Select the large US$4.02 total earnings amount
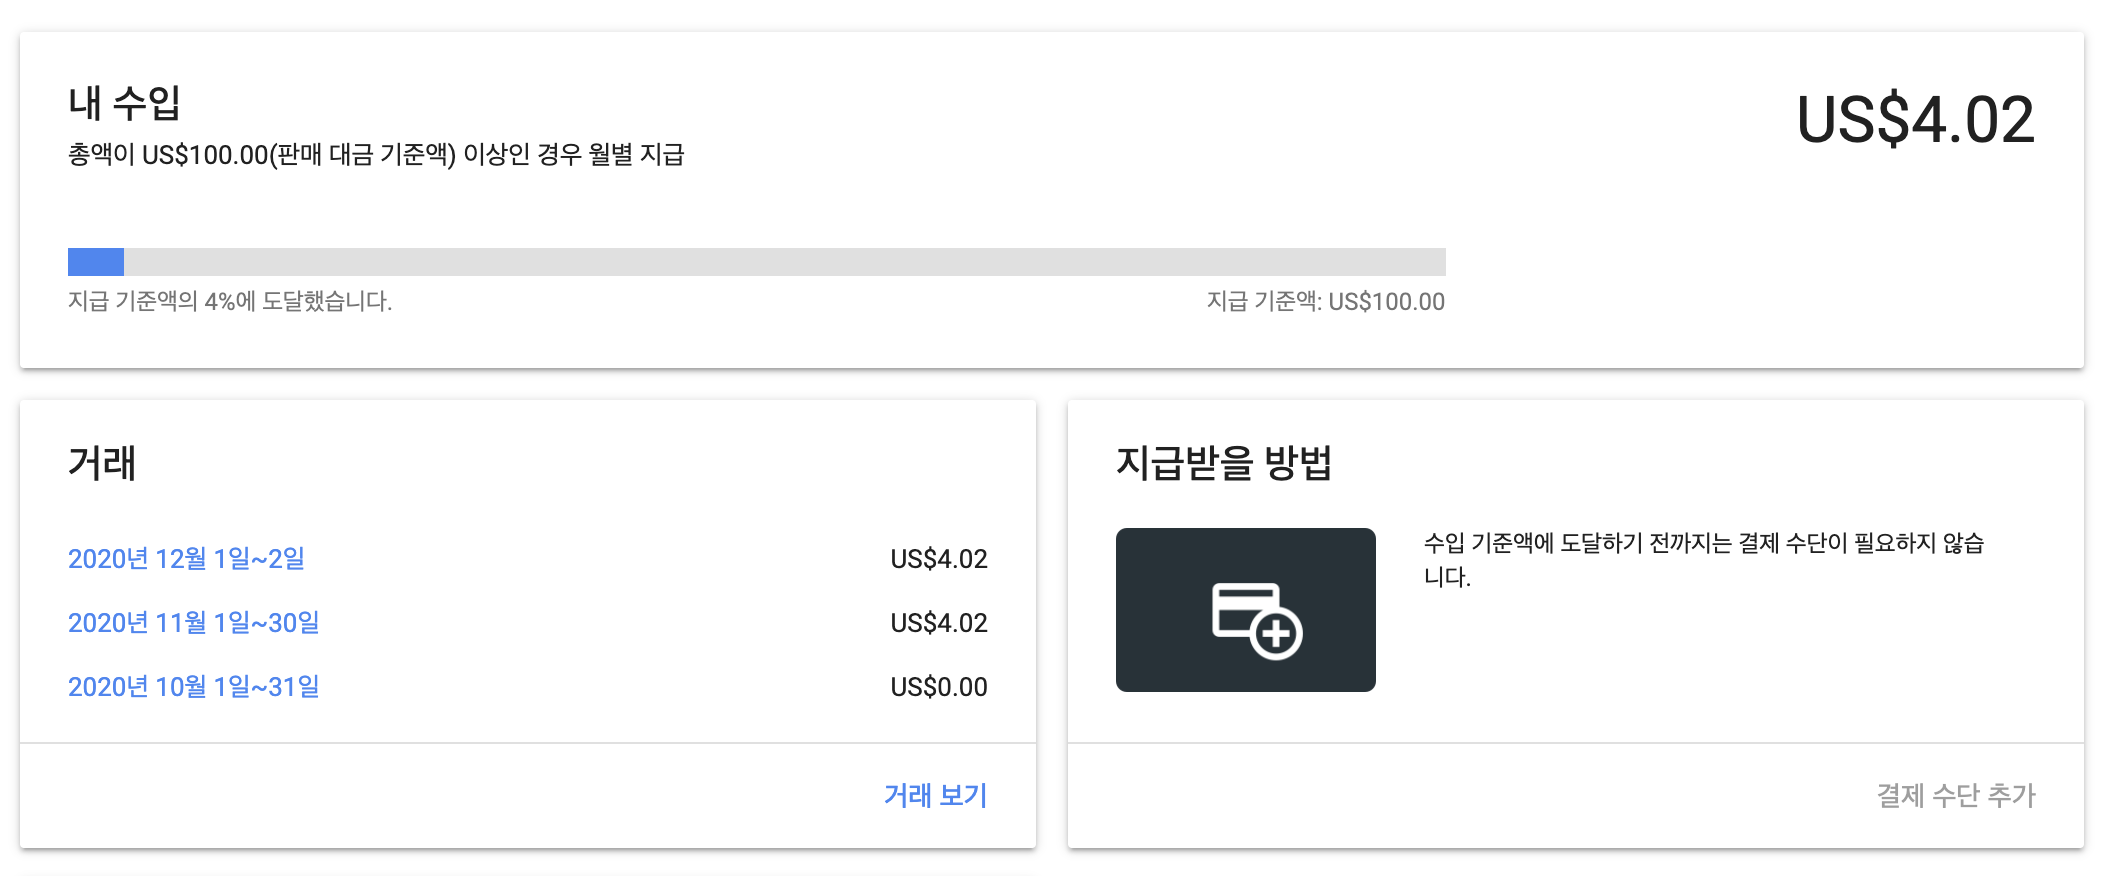Screen dimensions: 2114x876 coord(1915,120)
